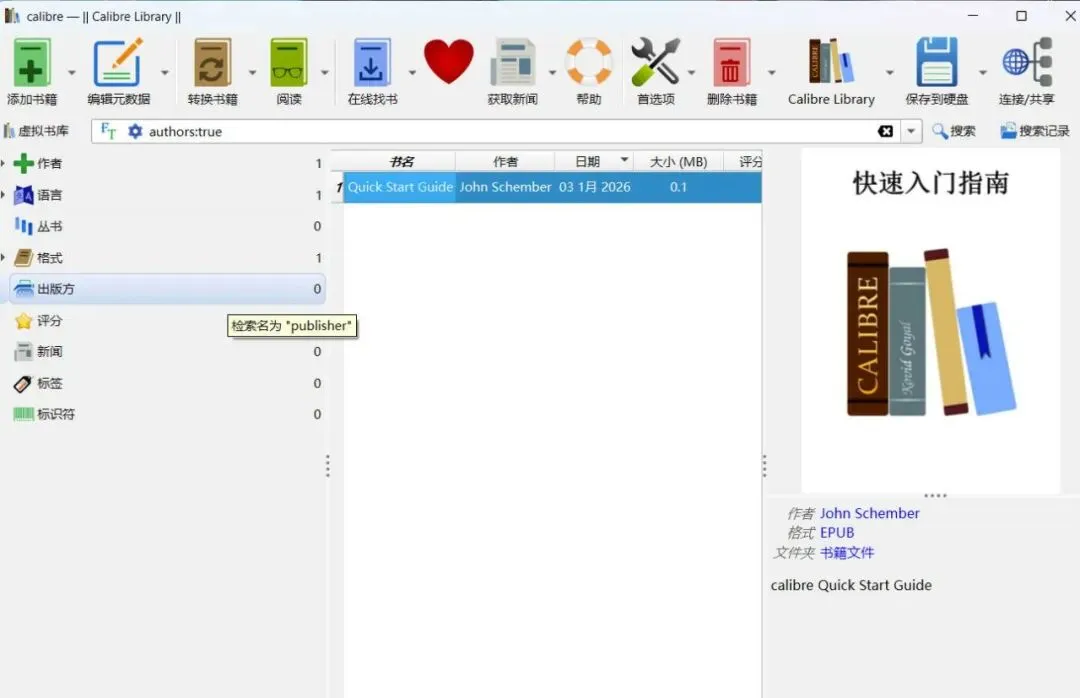
Task: Open dropdown arrow next to Edit metadata
Action: click(165, 72)
